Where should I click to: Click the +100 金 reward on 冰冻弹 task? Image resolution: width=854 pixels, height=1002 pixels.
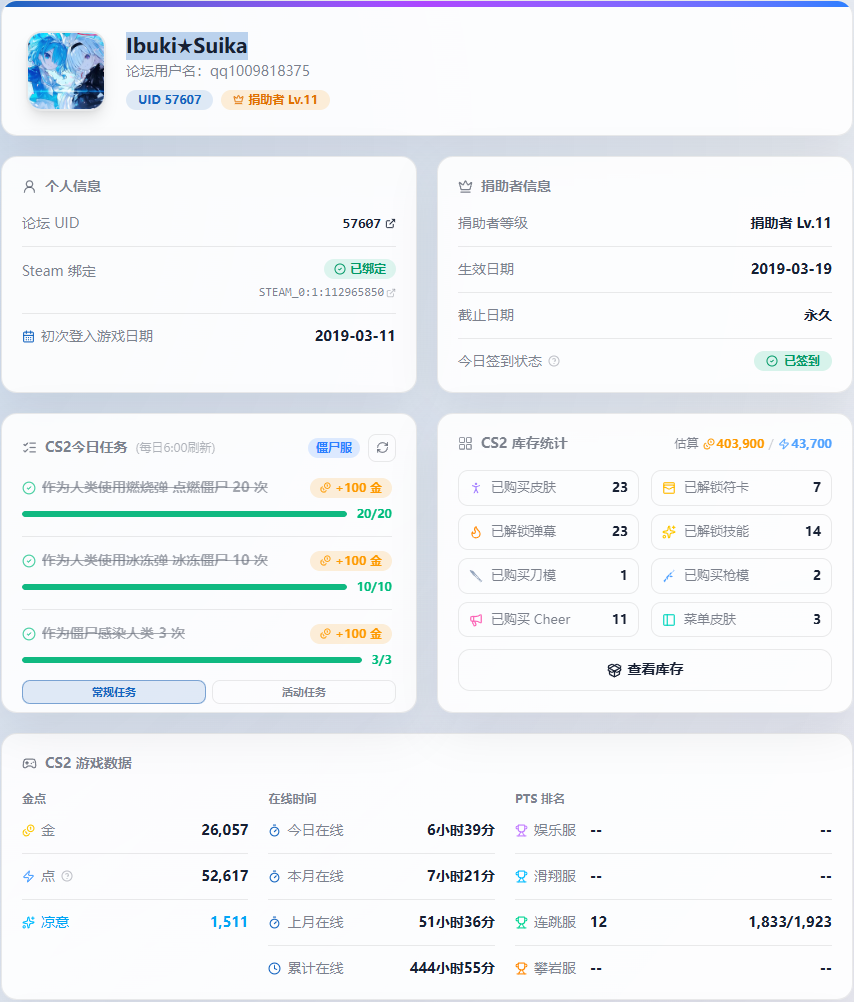(351, 561)
